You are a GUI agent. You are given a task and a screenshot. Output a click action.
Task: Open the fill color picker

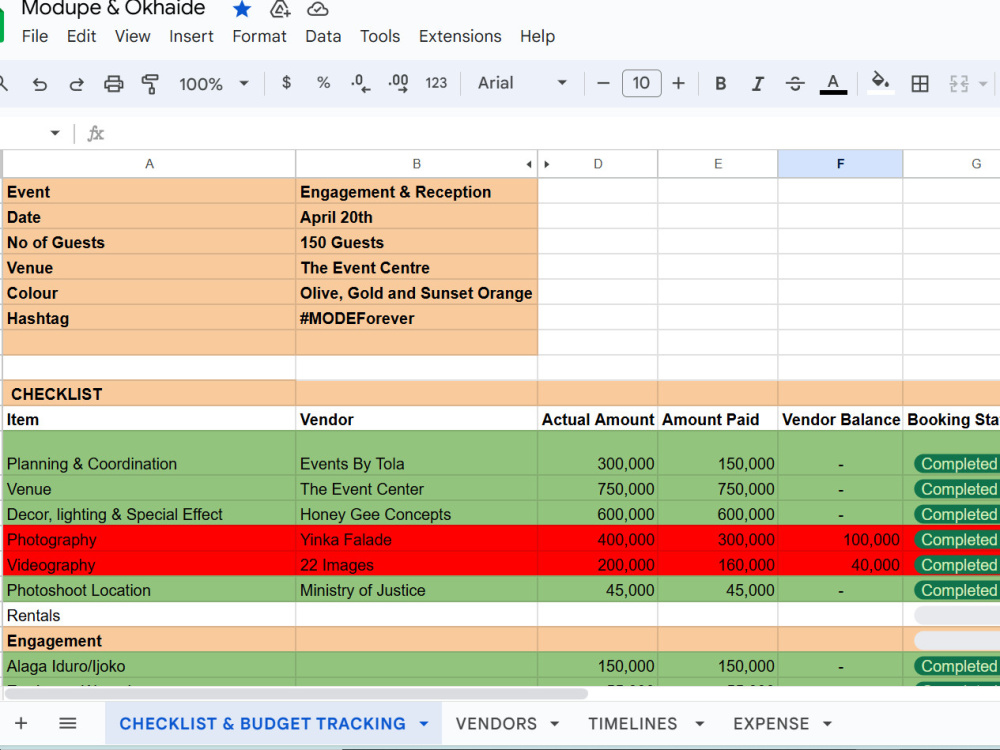coord(880,83)
